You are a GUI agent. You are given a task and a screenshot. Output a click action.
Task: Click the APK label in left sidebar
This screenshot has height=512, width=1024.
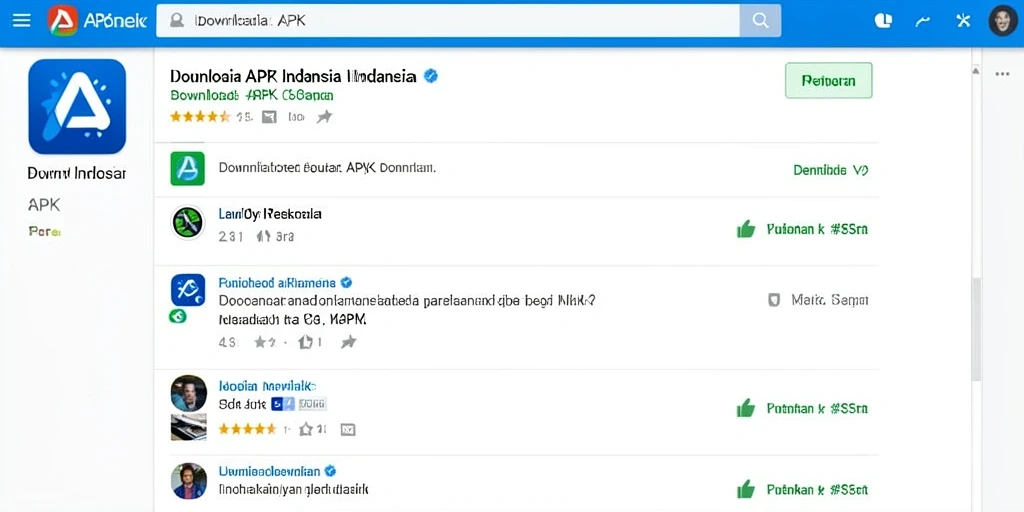pyautogui.click(x=44, y=205)
